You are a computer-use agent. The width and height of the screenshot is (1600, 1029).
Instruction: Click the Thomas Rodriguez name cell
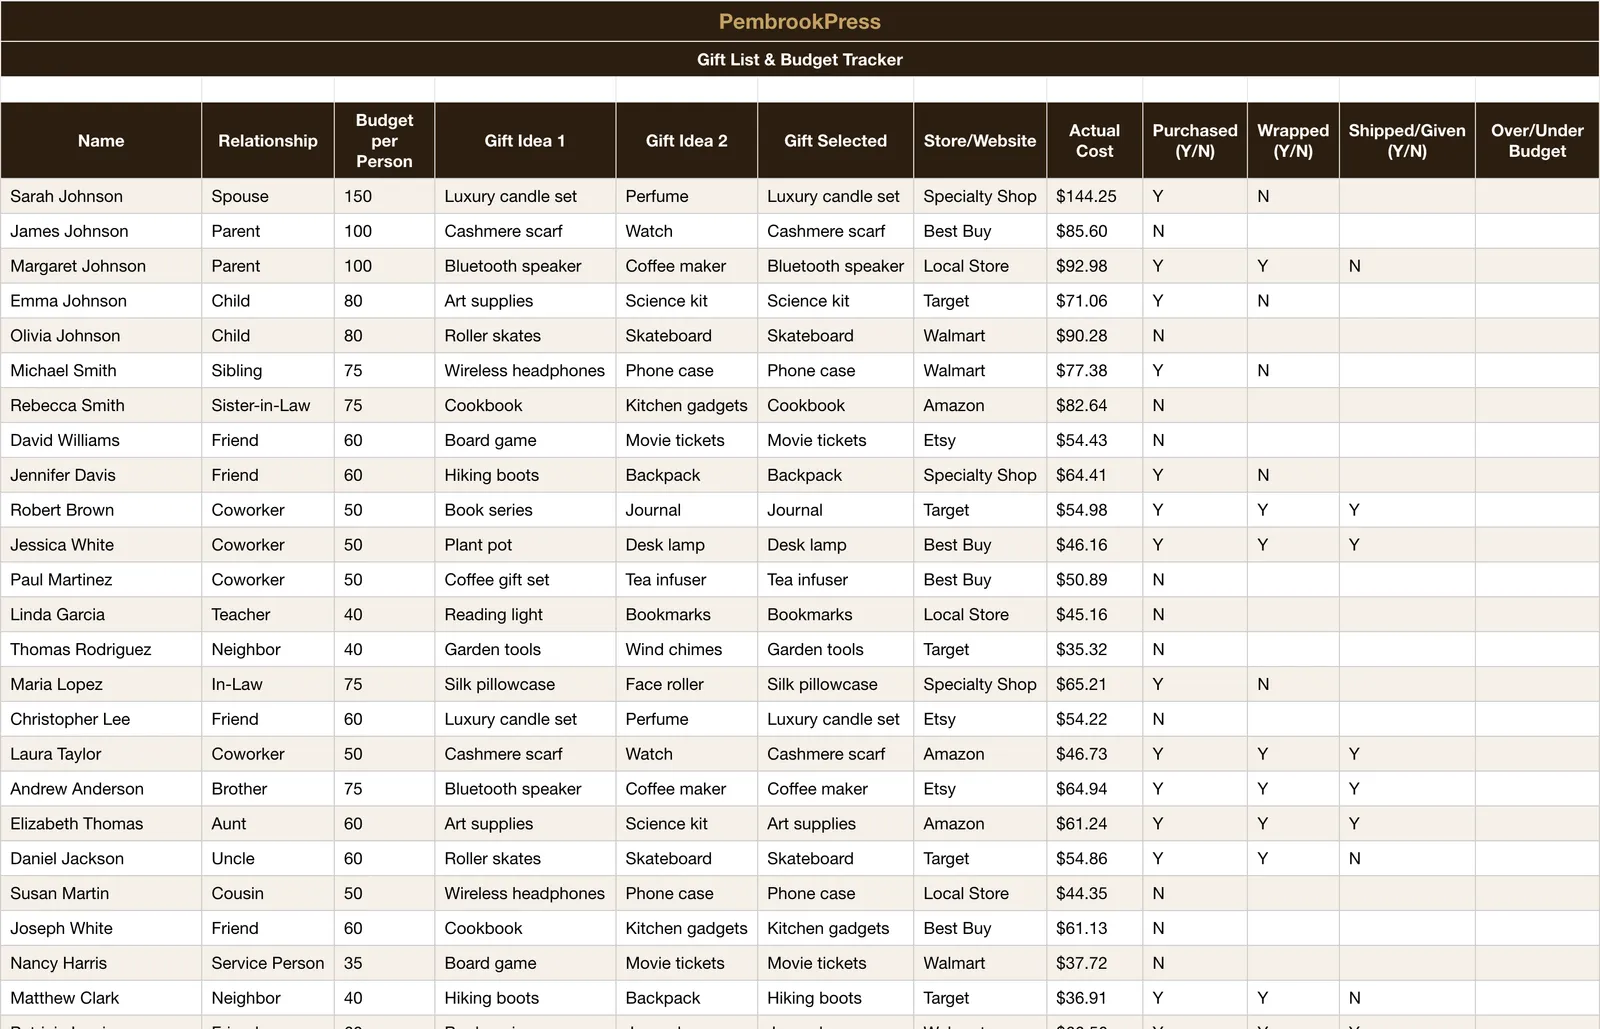pyautogui.click(x=101, y=649)
